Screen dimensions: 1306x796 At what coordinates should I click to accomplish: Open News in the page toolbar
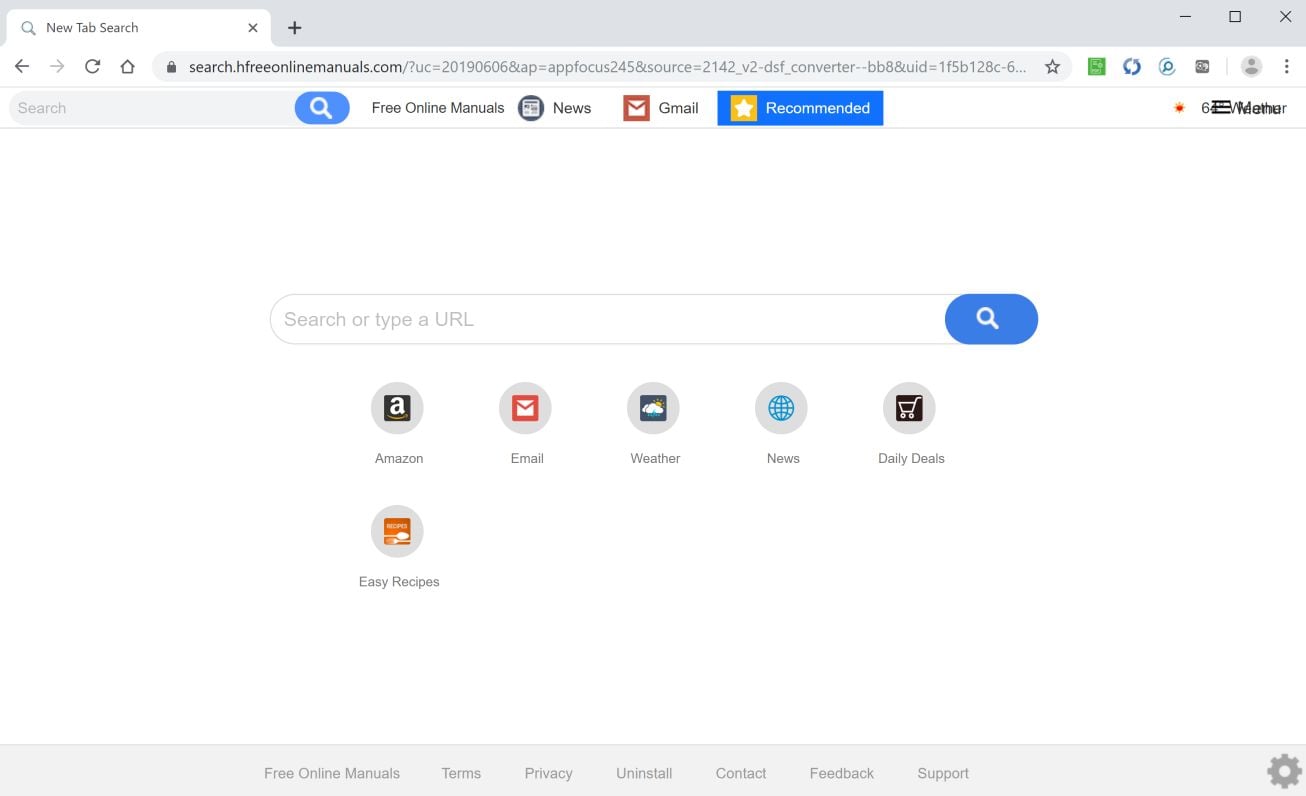555,108
